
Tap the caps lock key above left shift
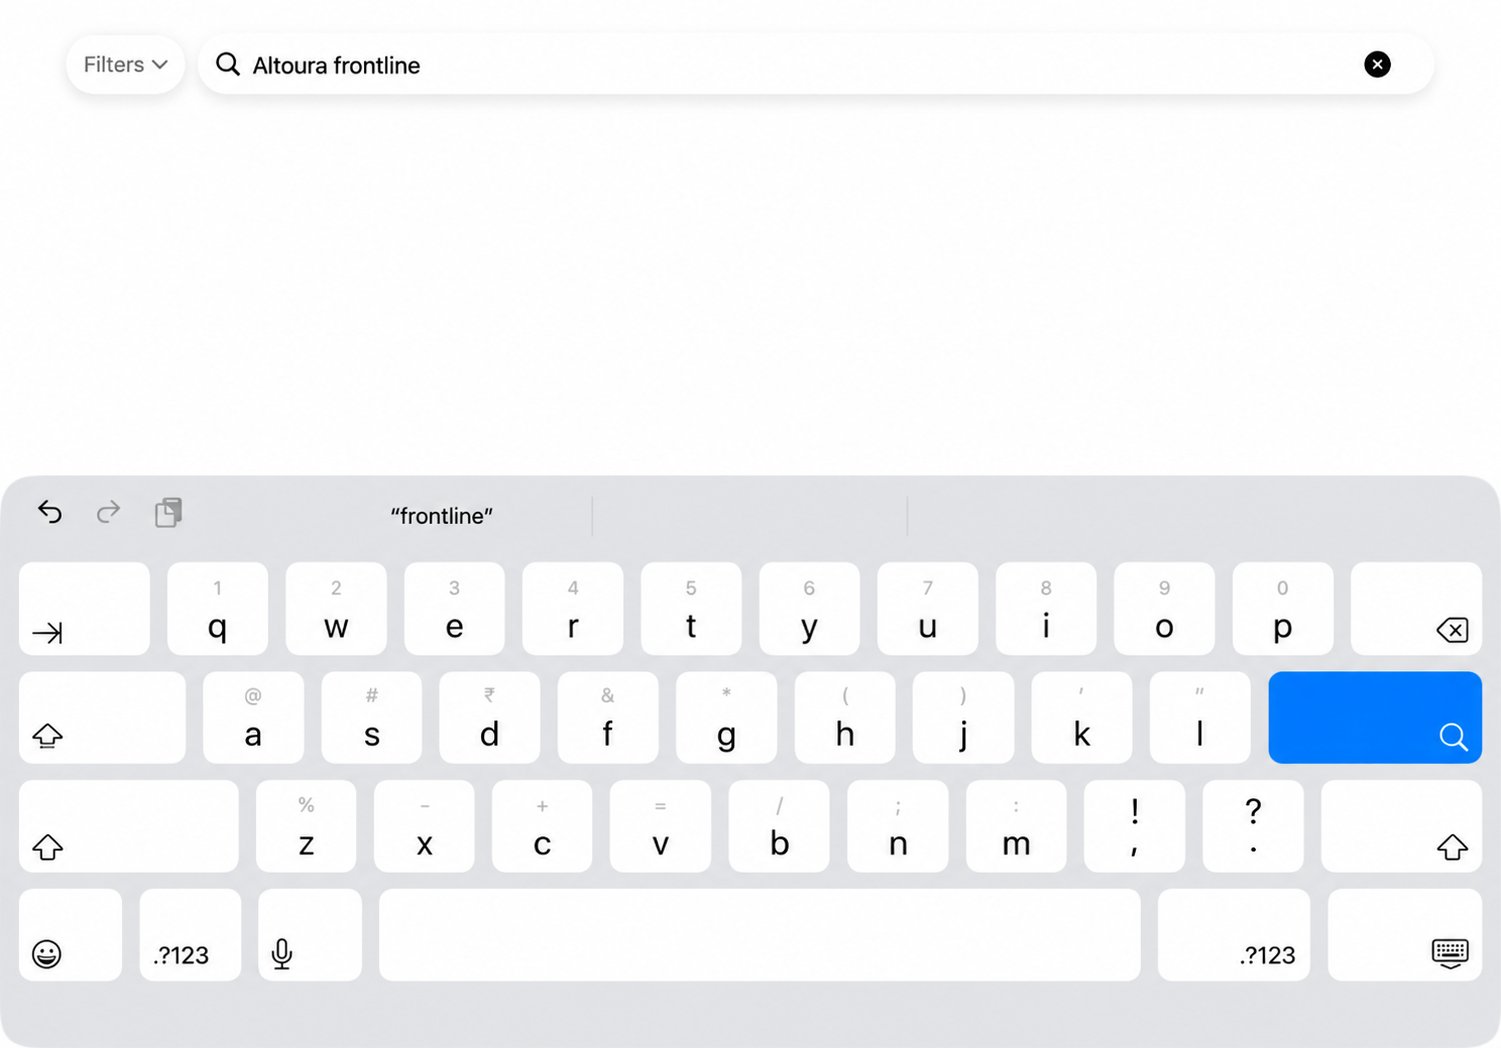pyautogui.click(x=102, y=718)
